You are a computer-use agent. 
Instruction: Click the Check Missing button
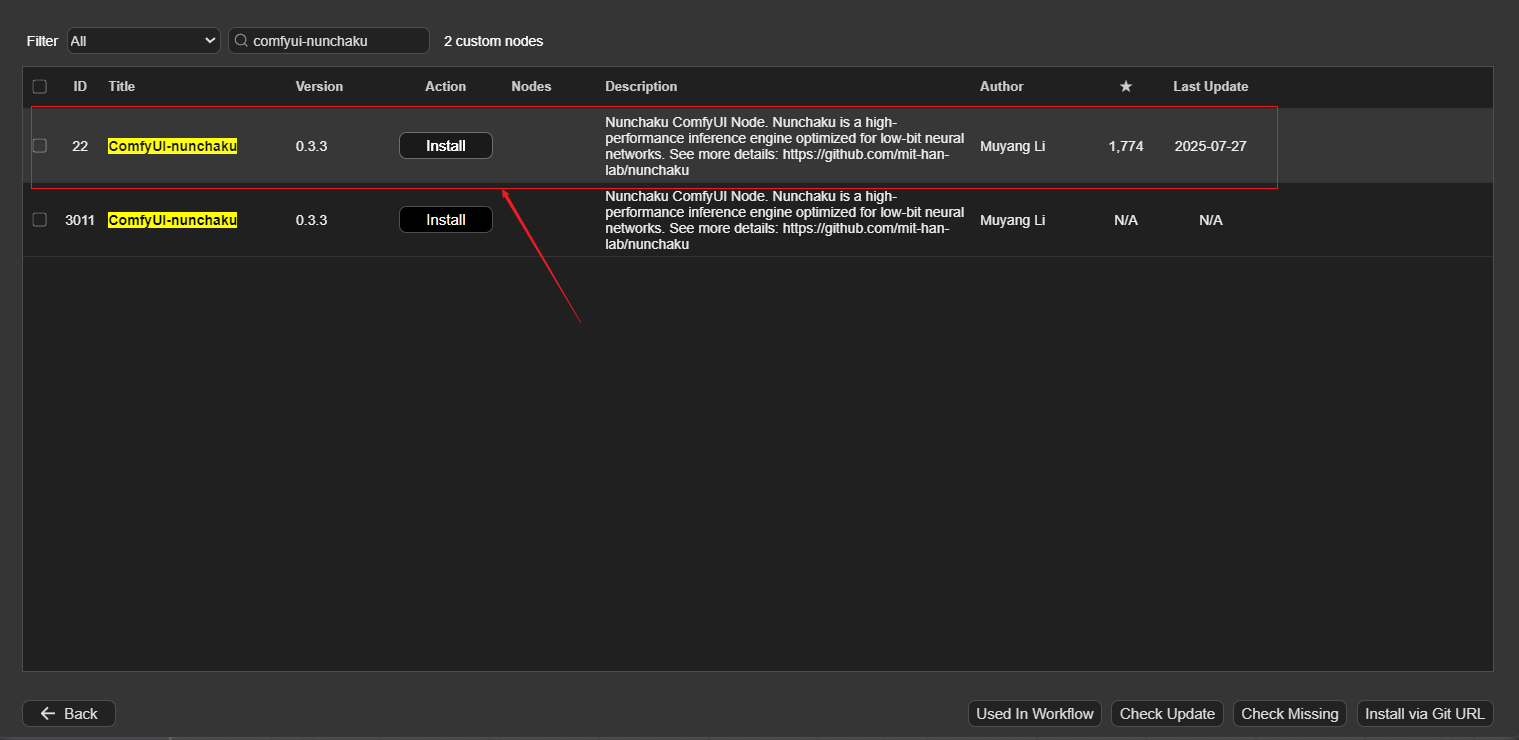tap(1289, 713)
